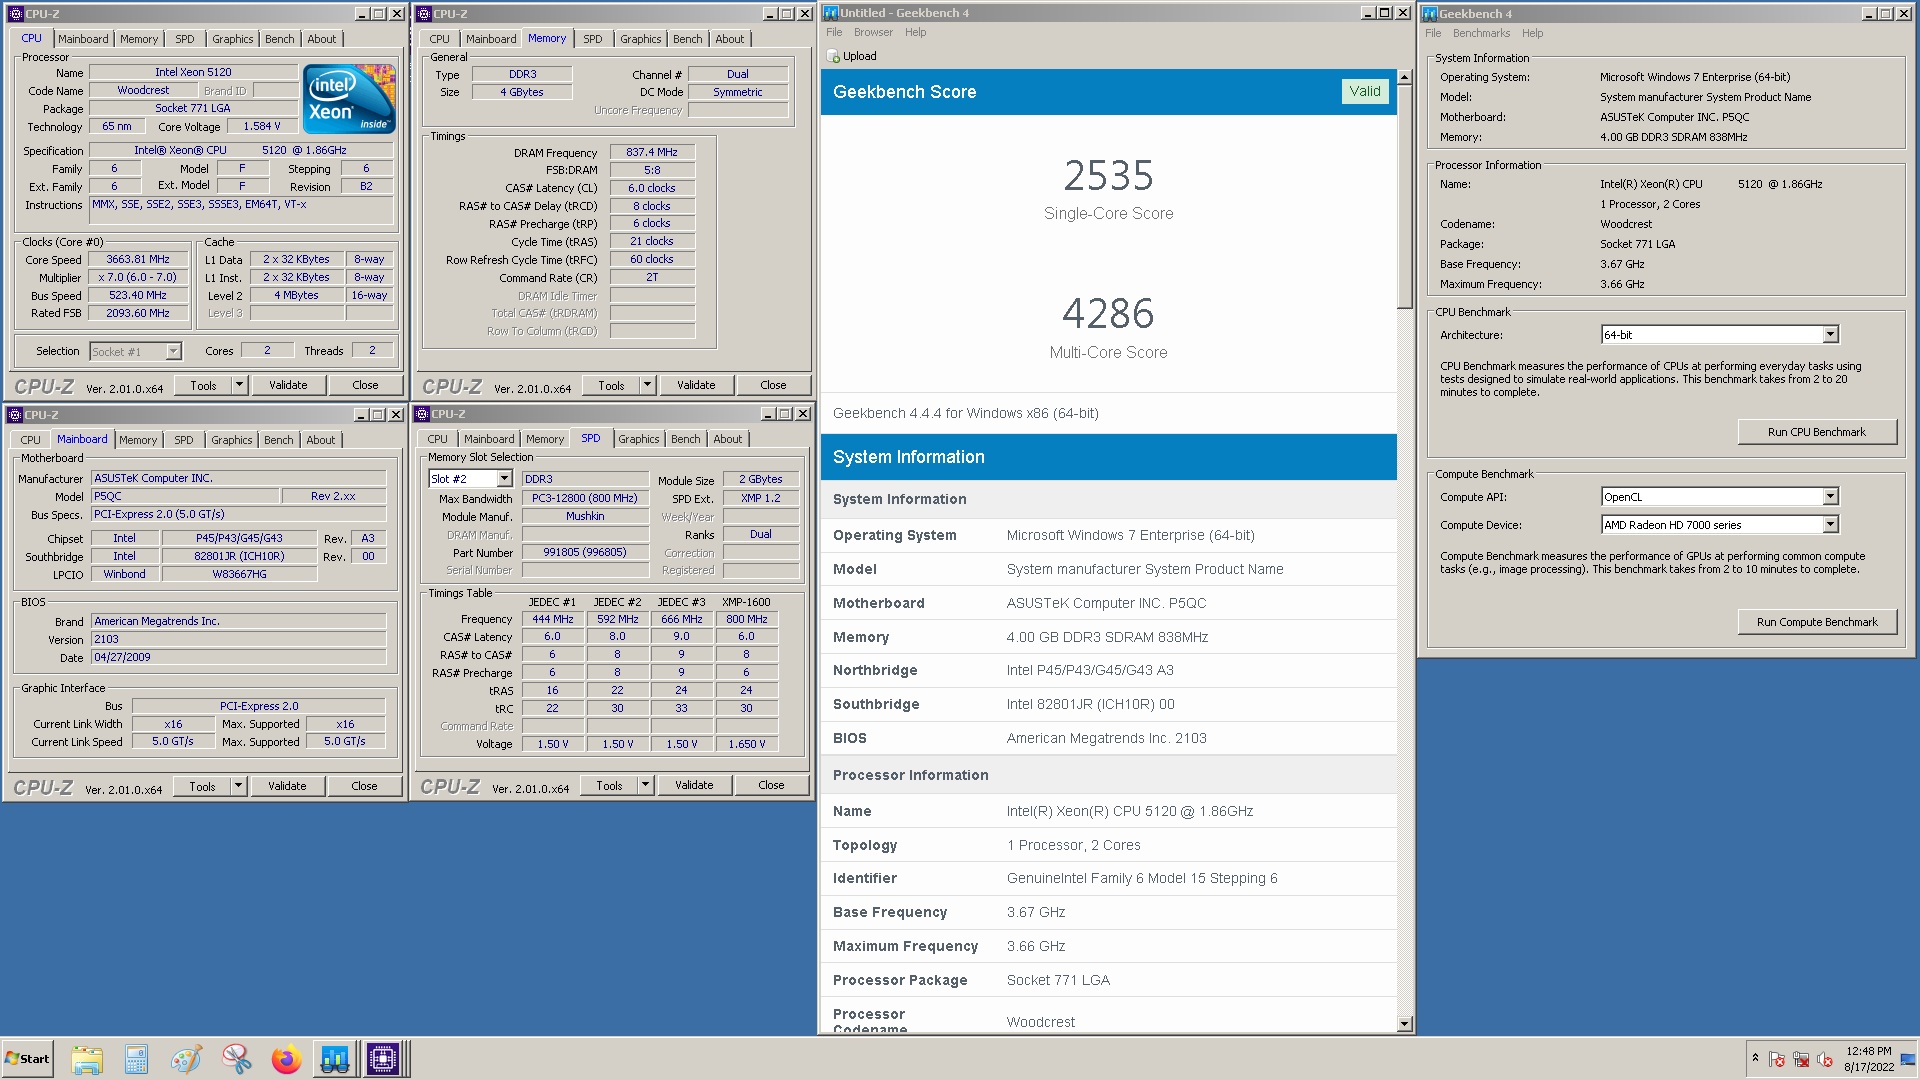Click Validate in the CPU-Z SPD window
The width and height of the screenshot is (1920, 1080).
point(694,785)
